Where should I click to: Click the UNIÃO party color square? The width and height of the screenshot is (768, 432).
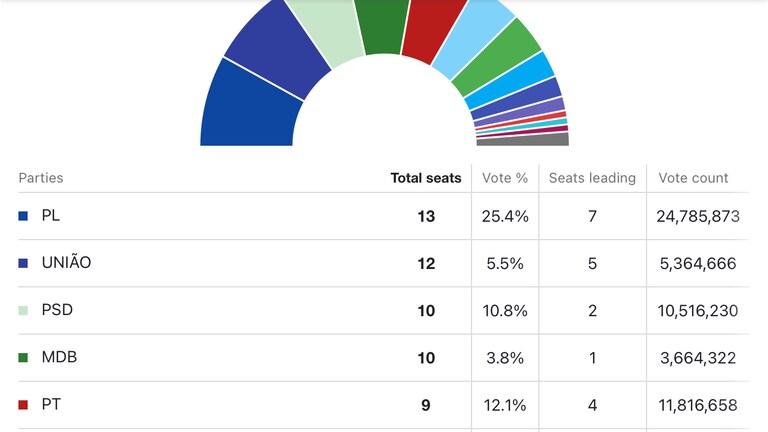tap(23, 263)
